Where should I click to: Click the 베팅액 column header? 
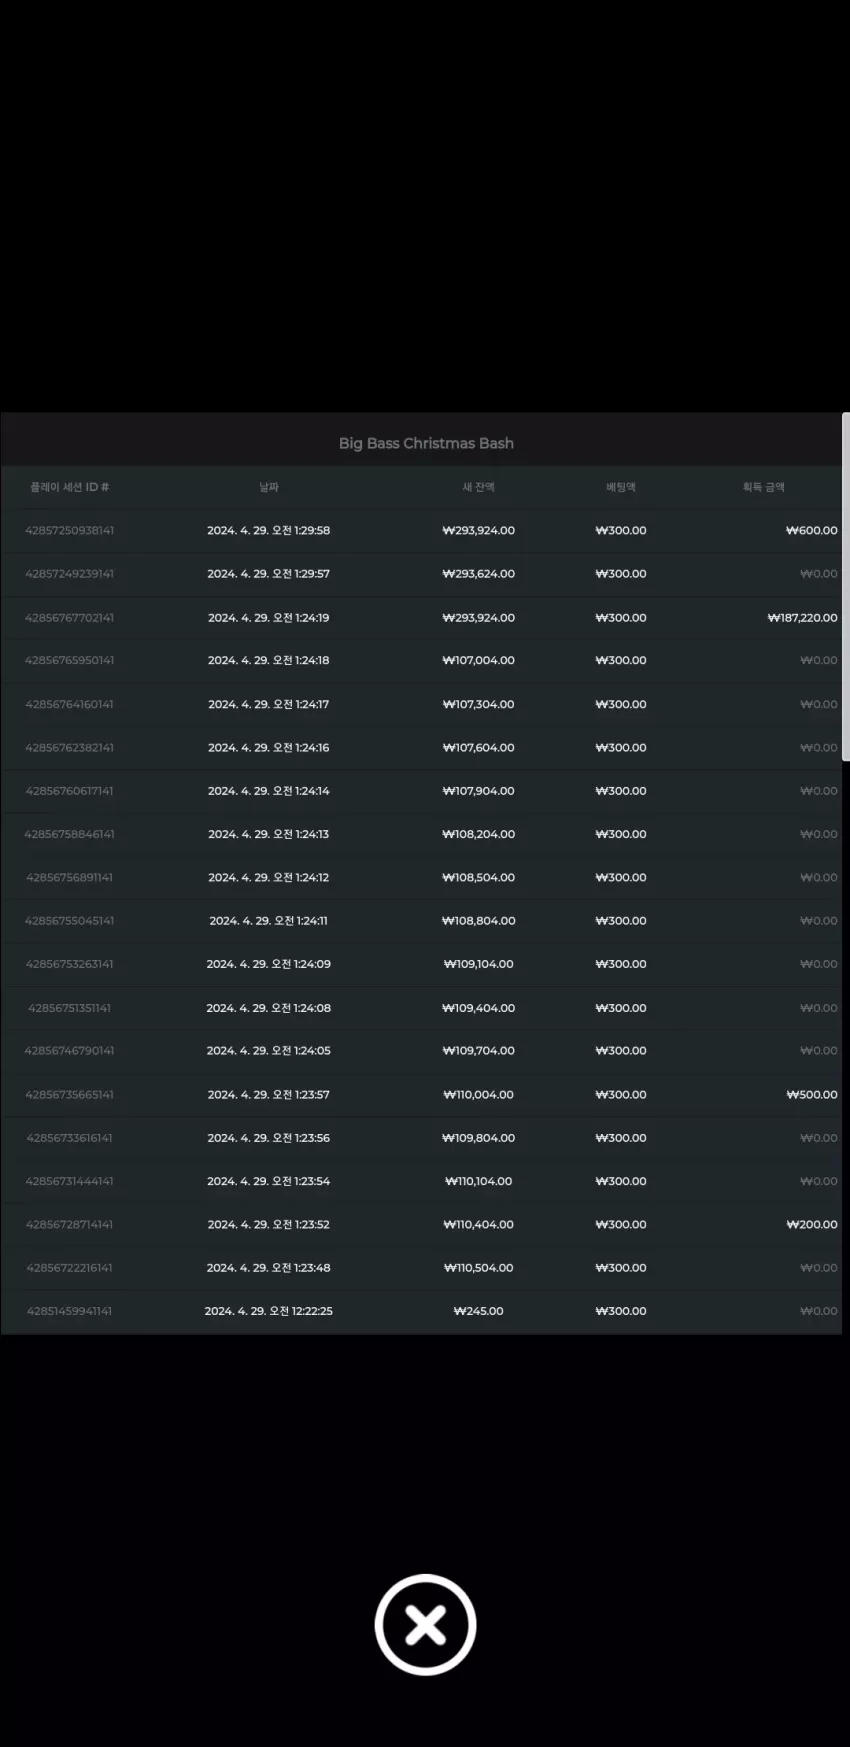coord(620,487)
